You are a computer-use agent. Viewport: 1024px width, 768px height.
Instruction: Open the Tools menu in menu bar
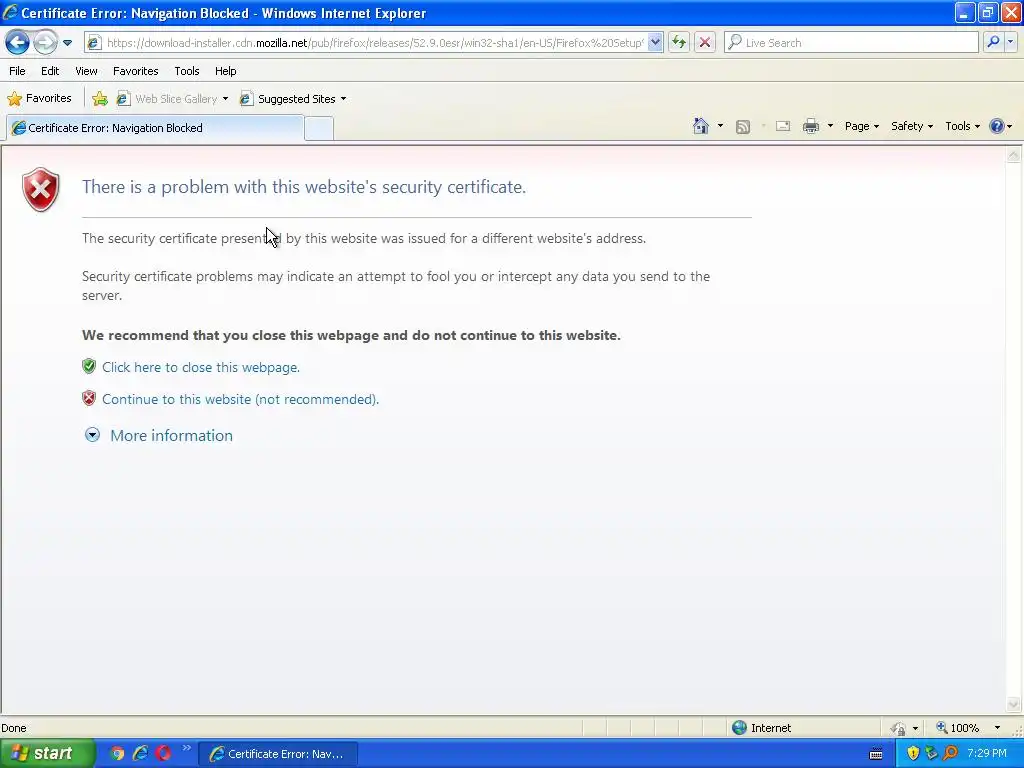(187, 71)
